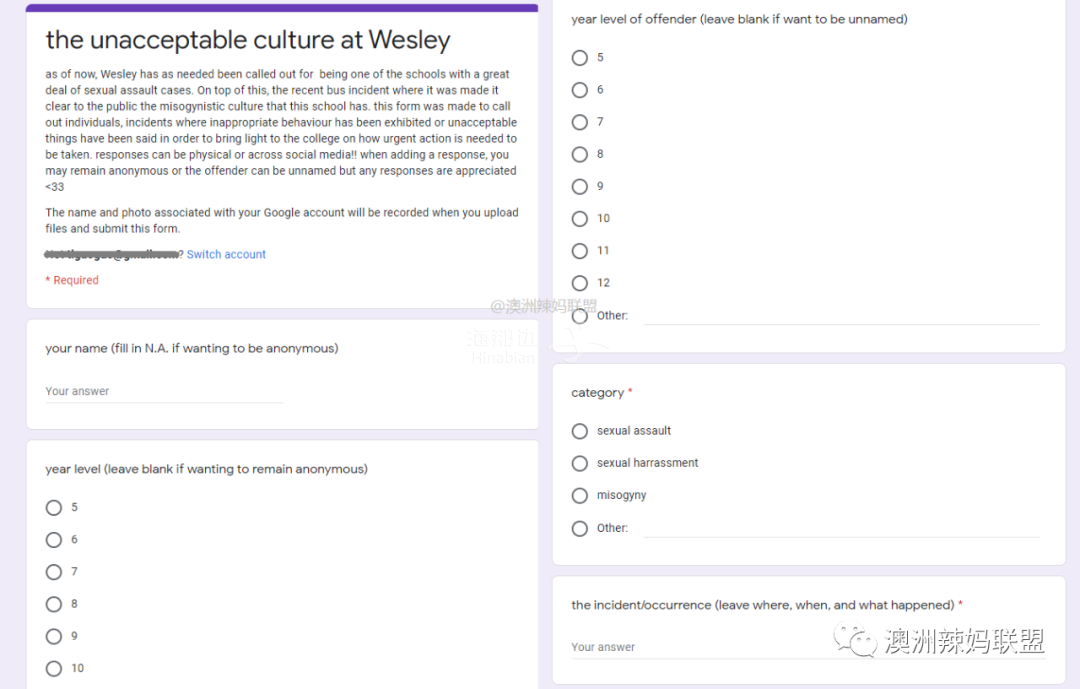The height and width of the screenshot is (689, 1080).
Task: Choose year 9 for your own year level
Action: click(54, 636)
